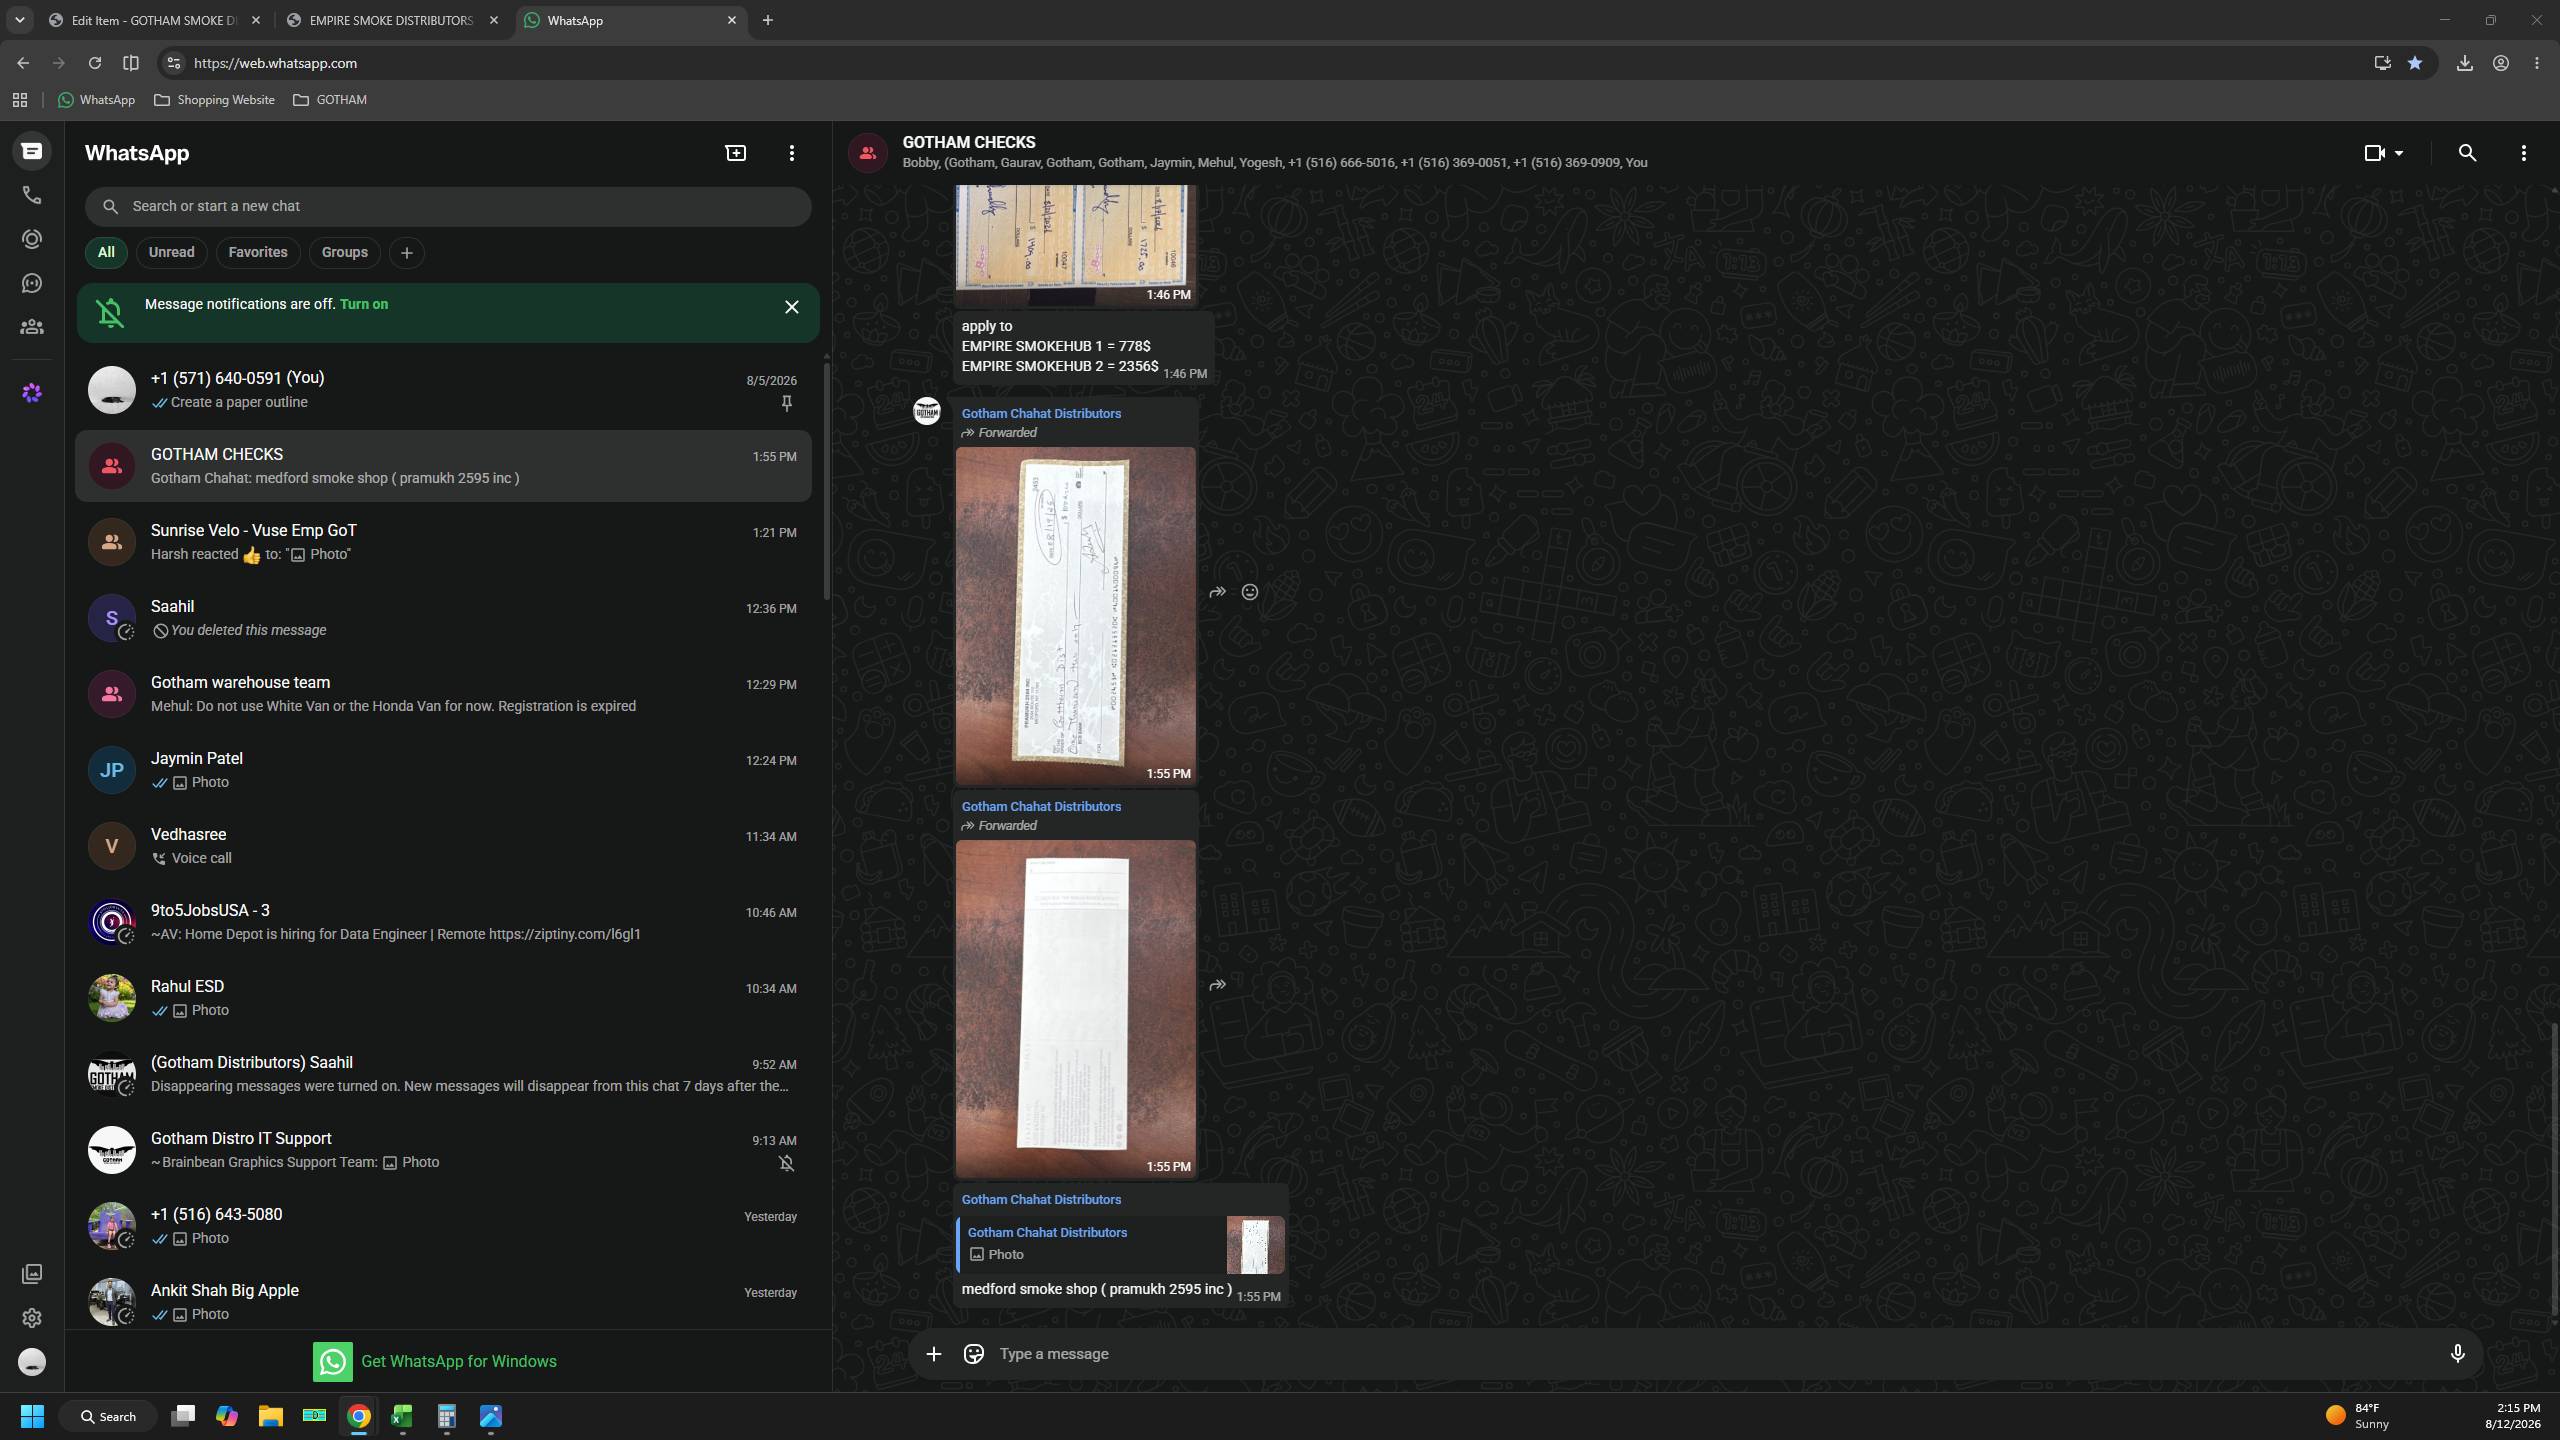
Task: Select the Unread chat filter
Action: 171,252
